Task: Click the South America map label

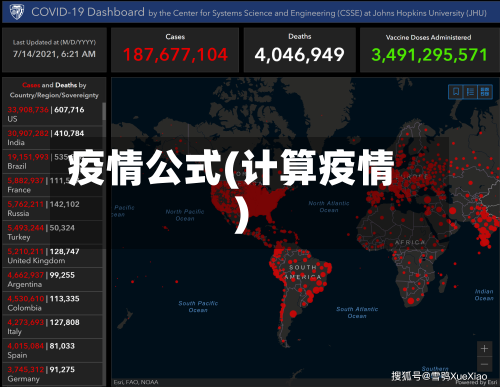Action: click(303, 272)
